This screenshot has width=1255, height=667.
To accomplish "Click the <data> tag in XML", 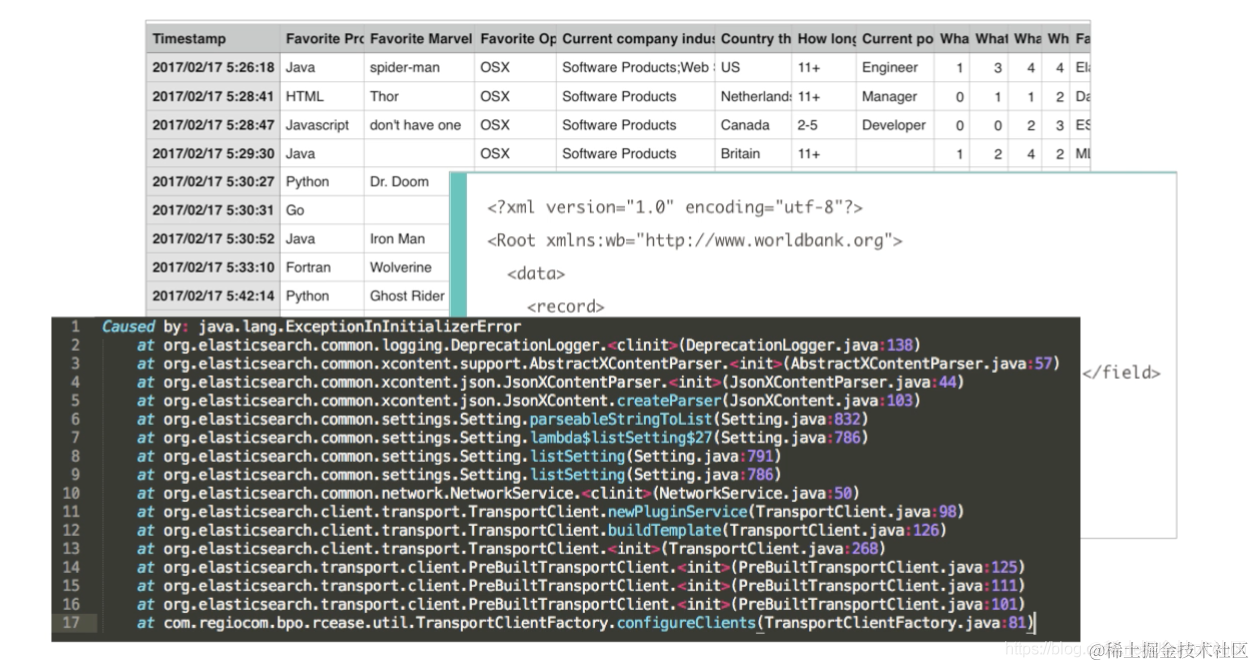I will point(536,274).
